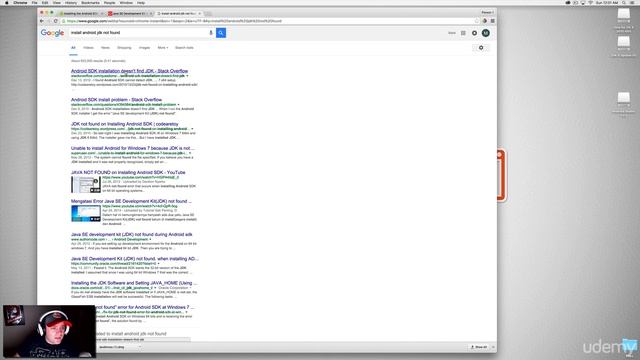Open Mengatasi Error Java SE Development Kit result
Viewport: 640px width, 360px height.
coord(131,201)
